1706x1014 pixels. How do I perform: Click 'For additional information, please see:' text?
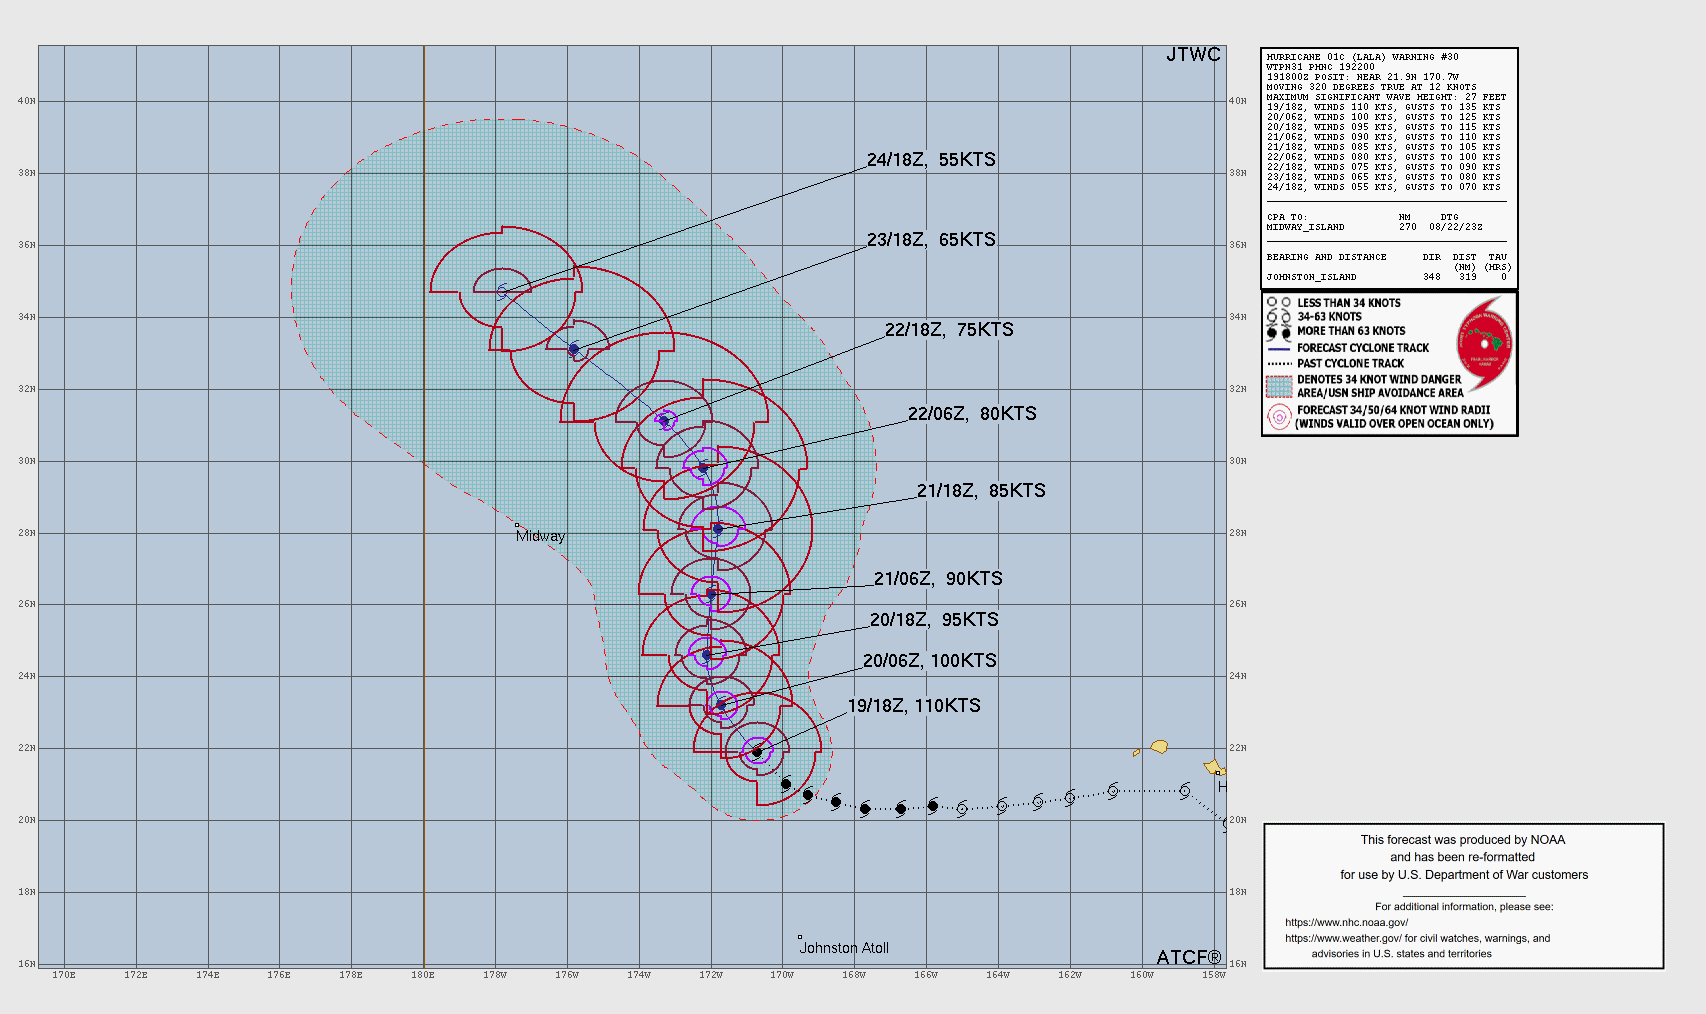1464,907
